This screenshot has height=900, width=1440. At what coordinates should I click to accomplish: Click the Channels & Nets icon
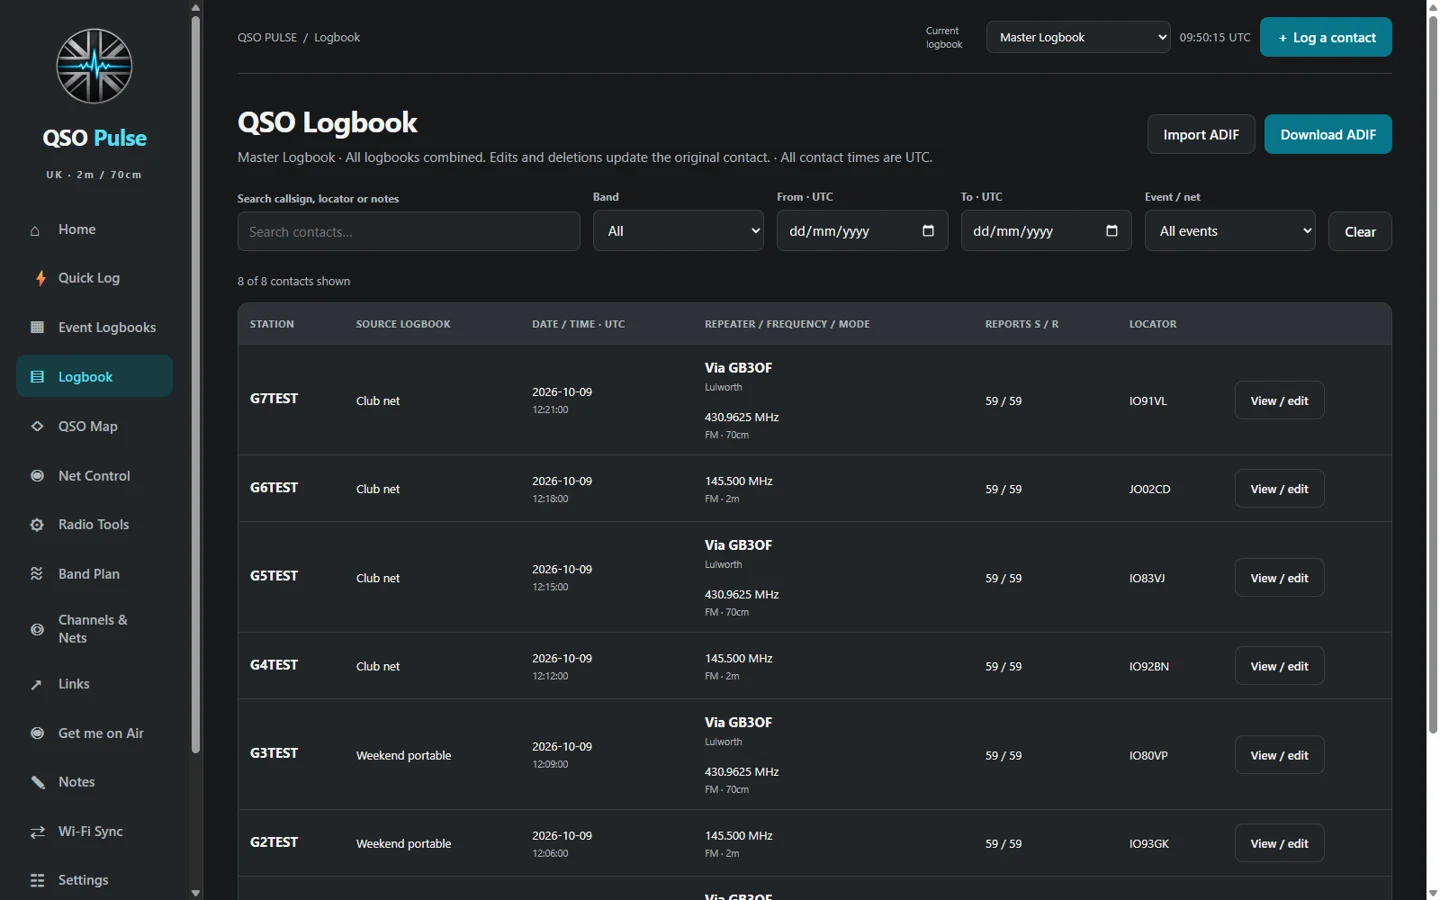click(37, 629)
